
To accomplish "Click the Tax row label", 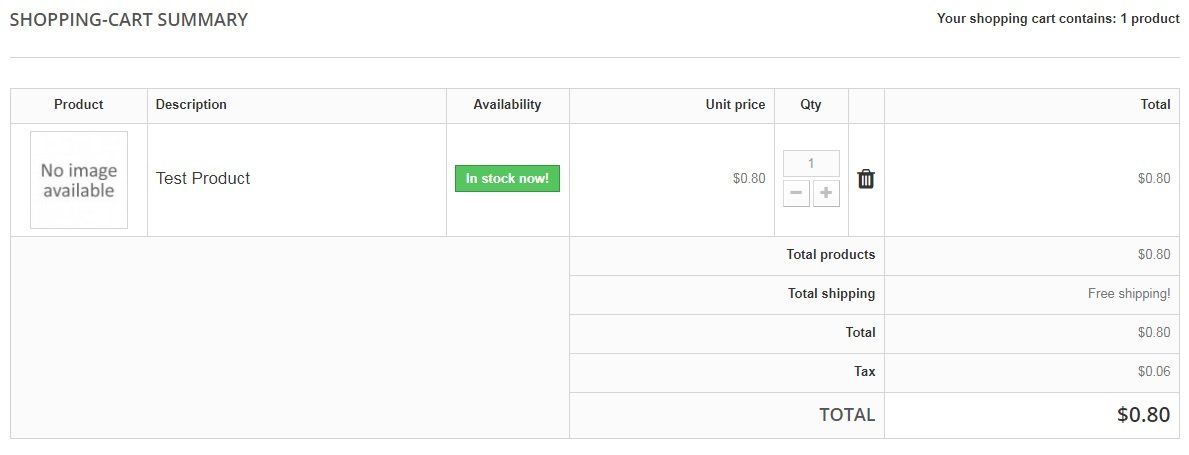I will tap(864, 372).
